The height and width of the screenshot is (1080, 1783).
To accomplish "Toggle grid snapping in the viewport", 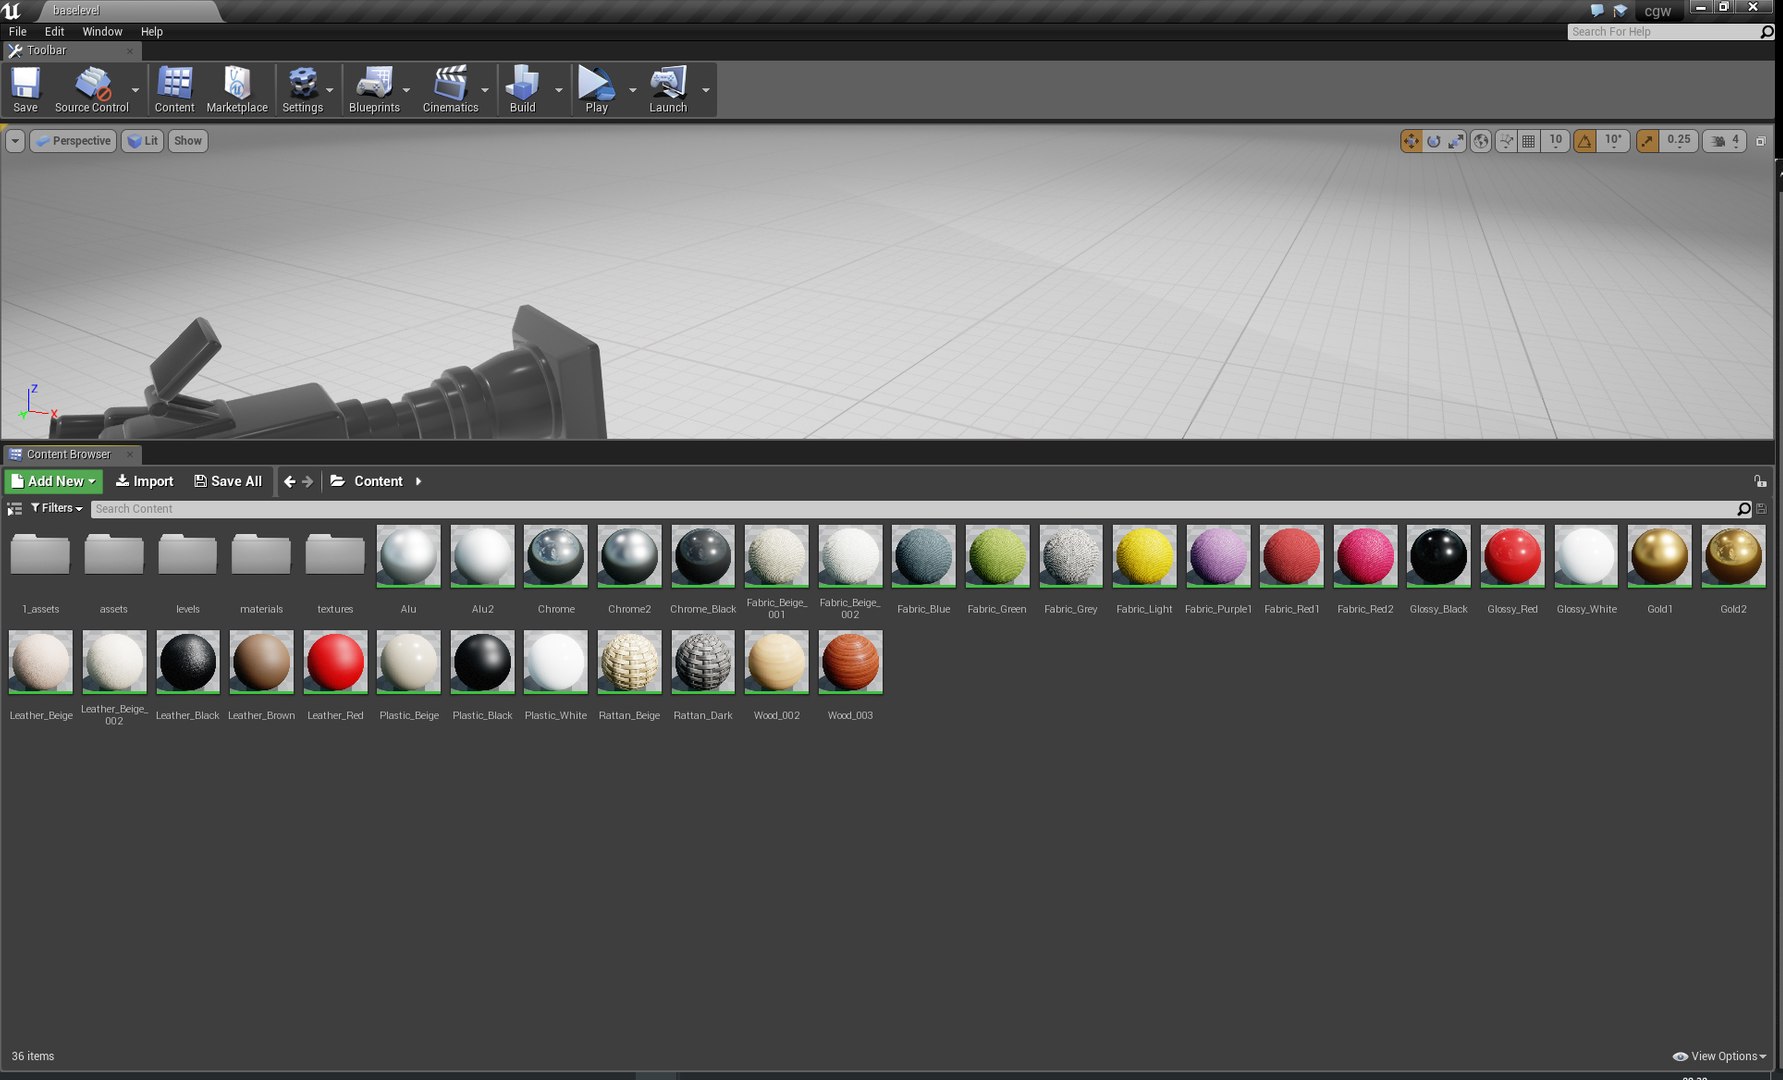I will (1528, 141).
